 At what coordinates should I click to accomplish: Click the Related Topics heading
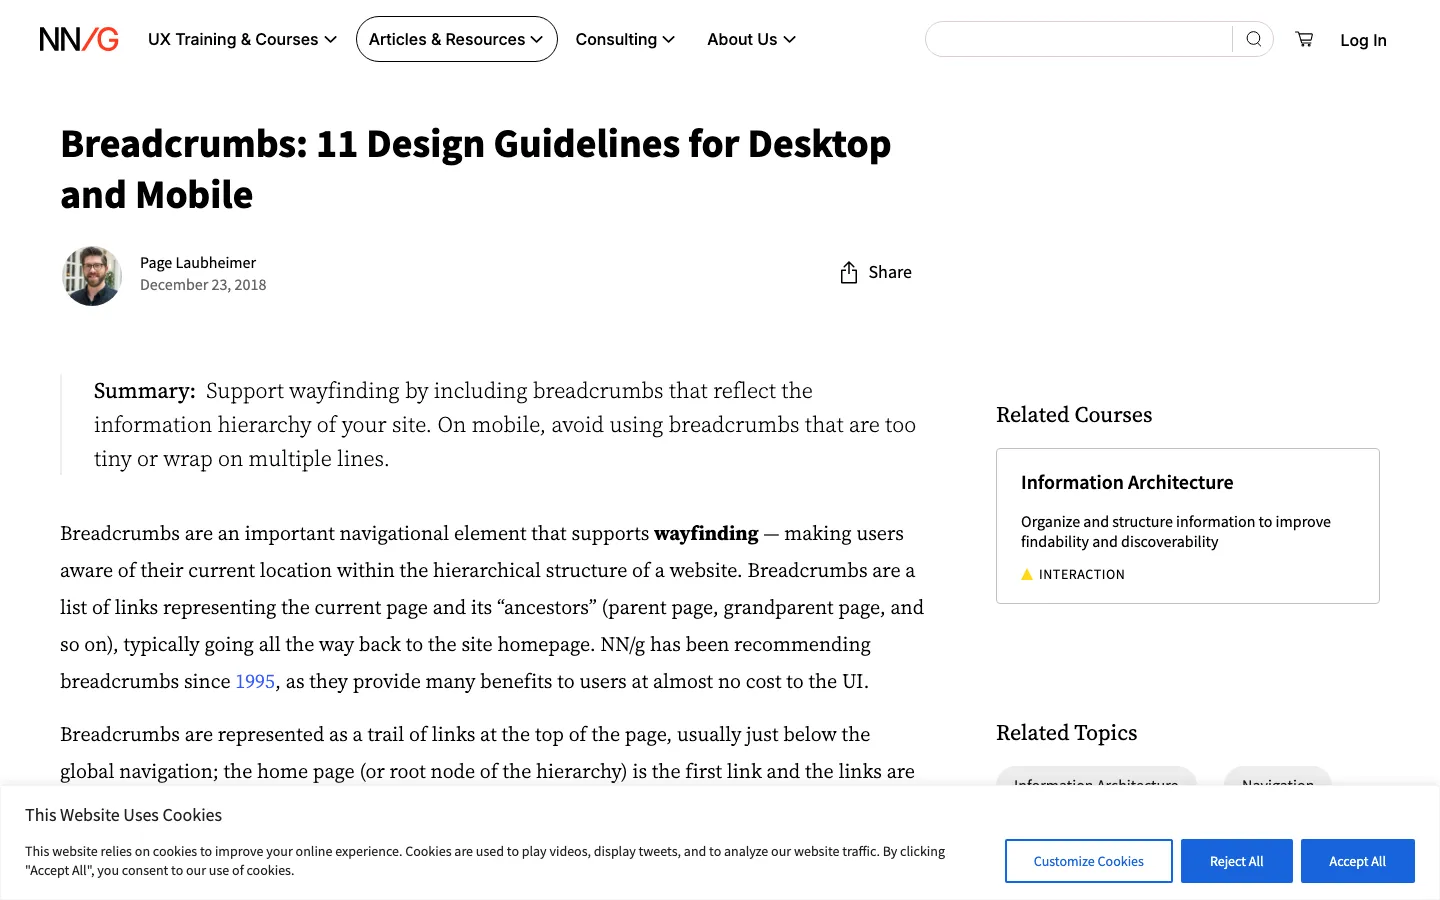point(1066,733)
